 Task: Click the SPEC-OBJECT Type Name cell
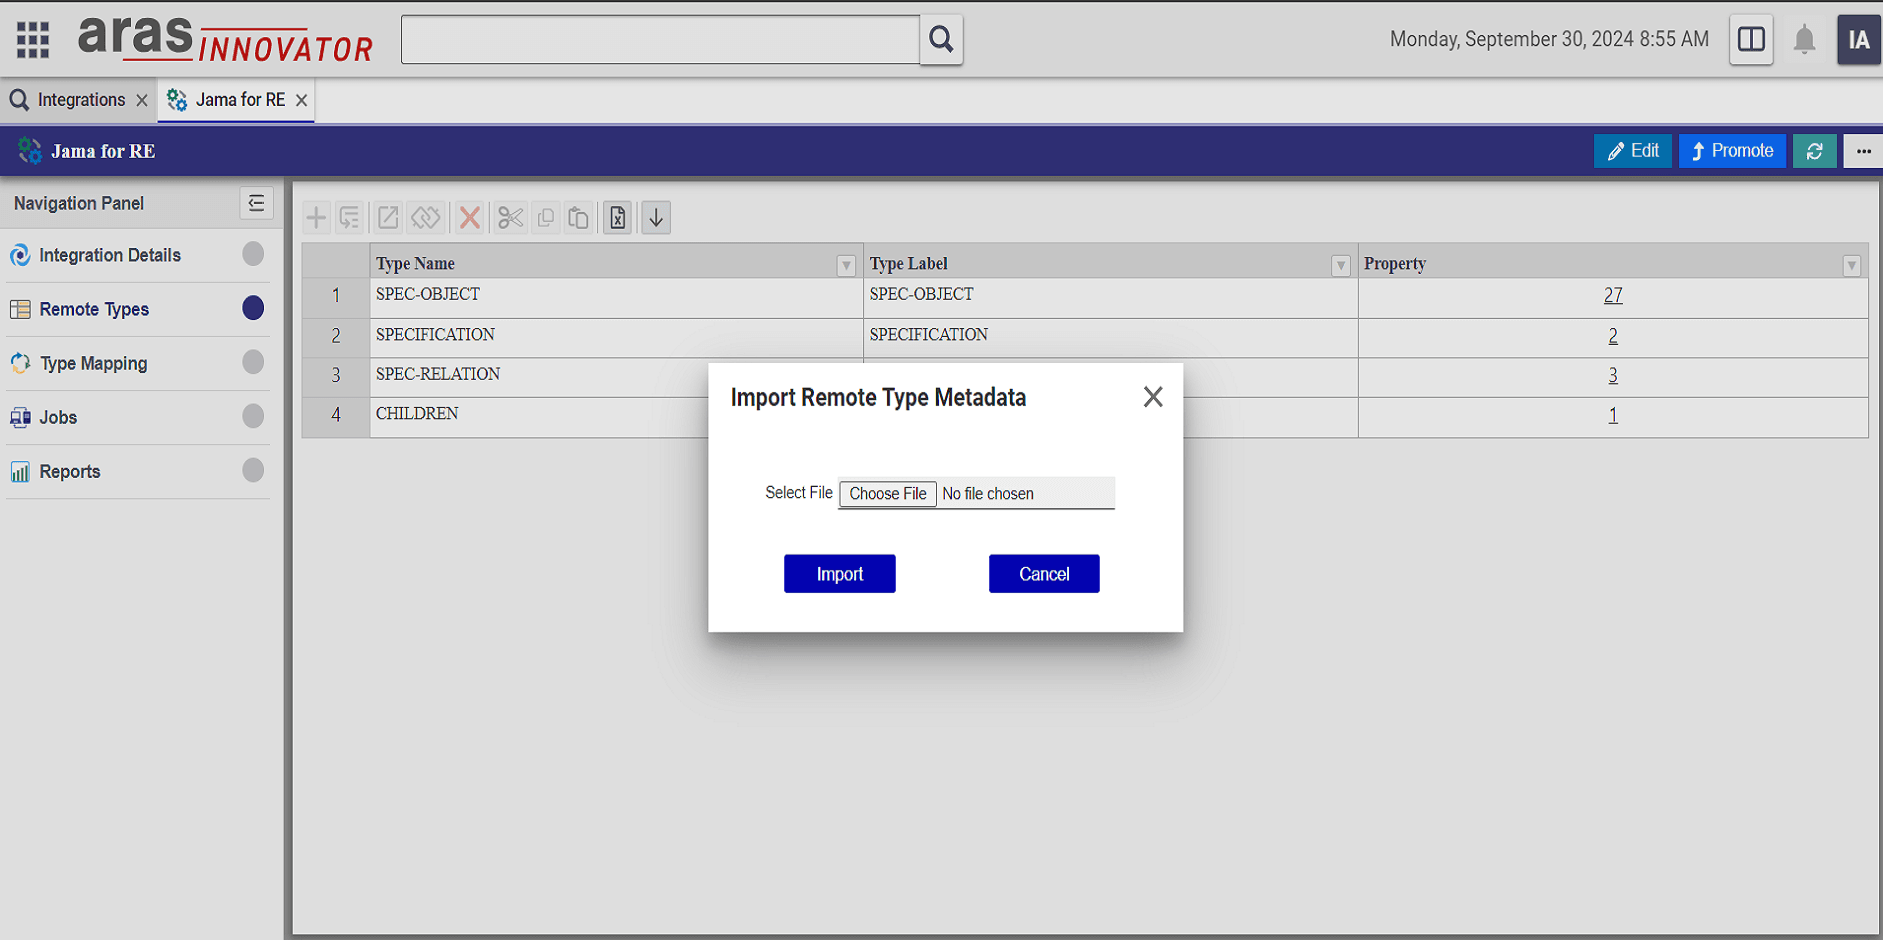(x=616, y=296)
